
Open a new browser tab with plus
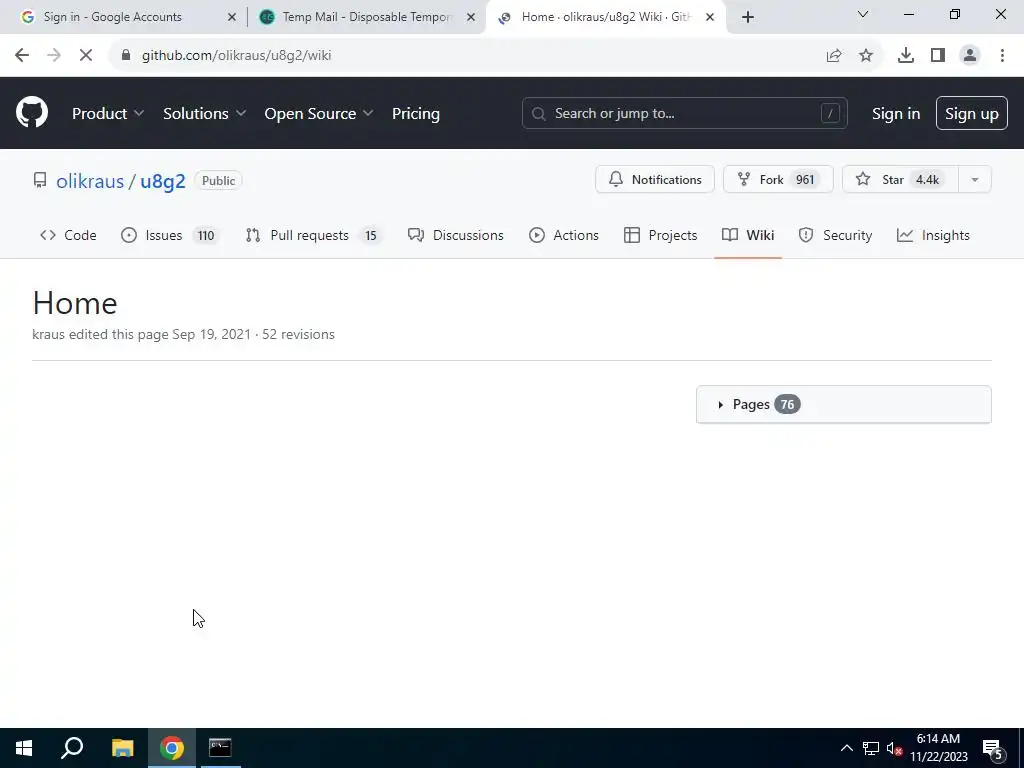[748, 17]
